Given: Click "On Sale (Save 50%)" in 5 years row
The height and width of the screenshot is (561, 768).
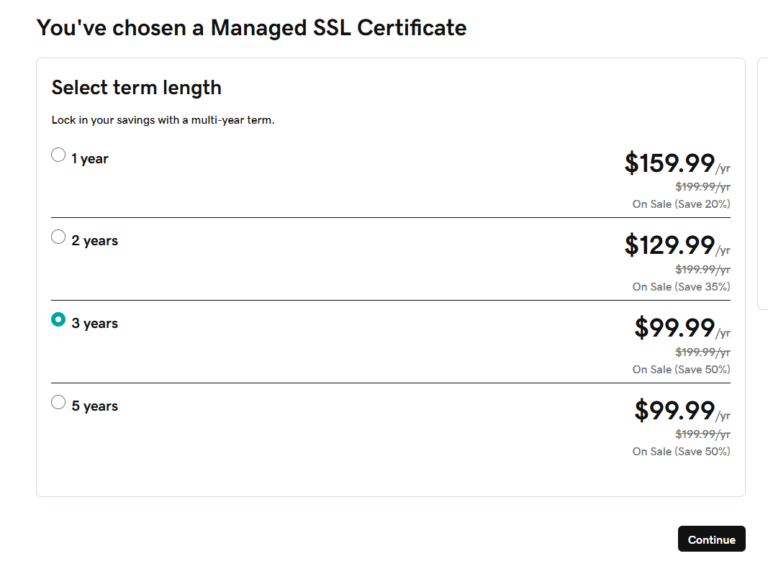Looking at the screenshot, I should (681, 451).
